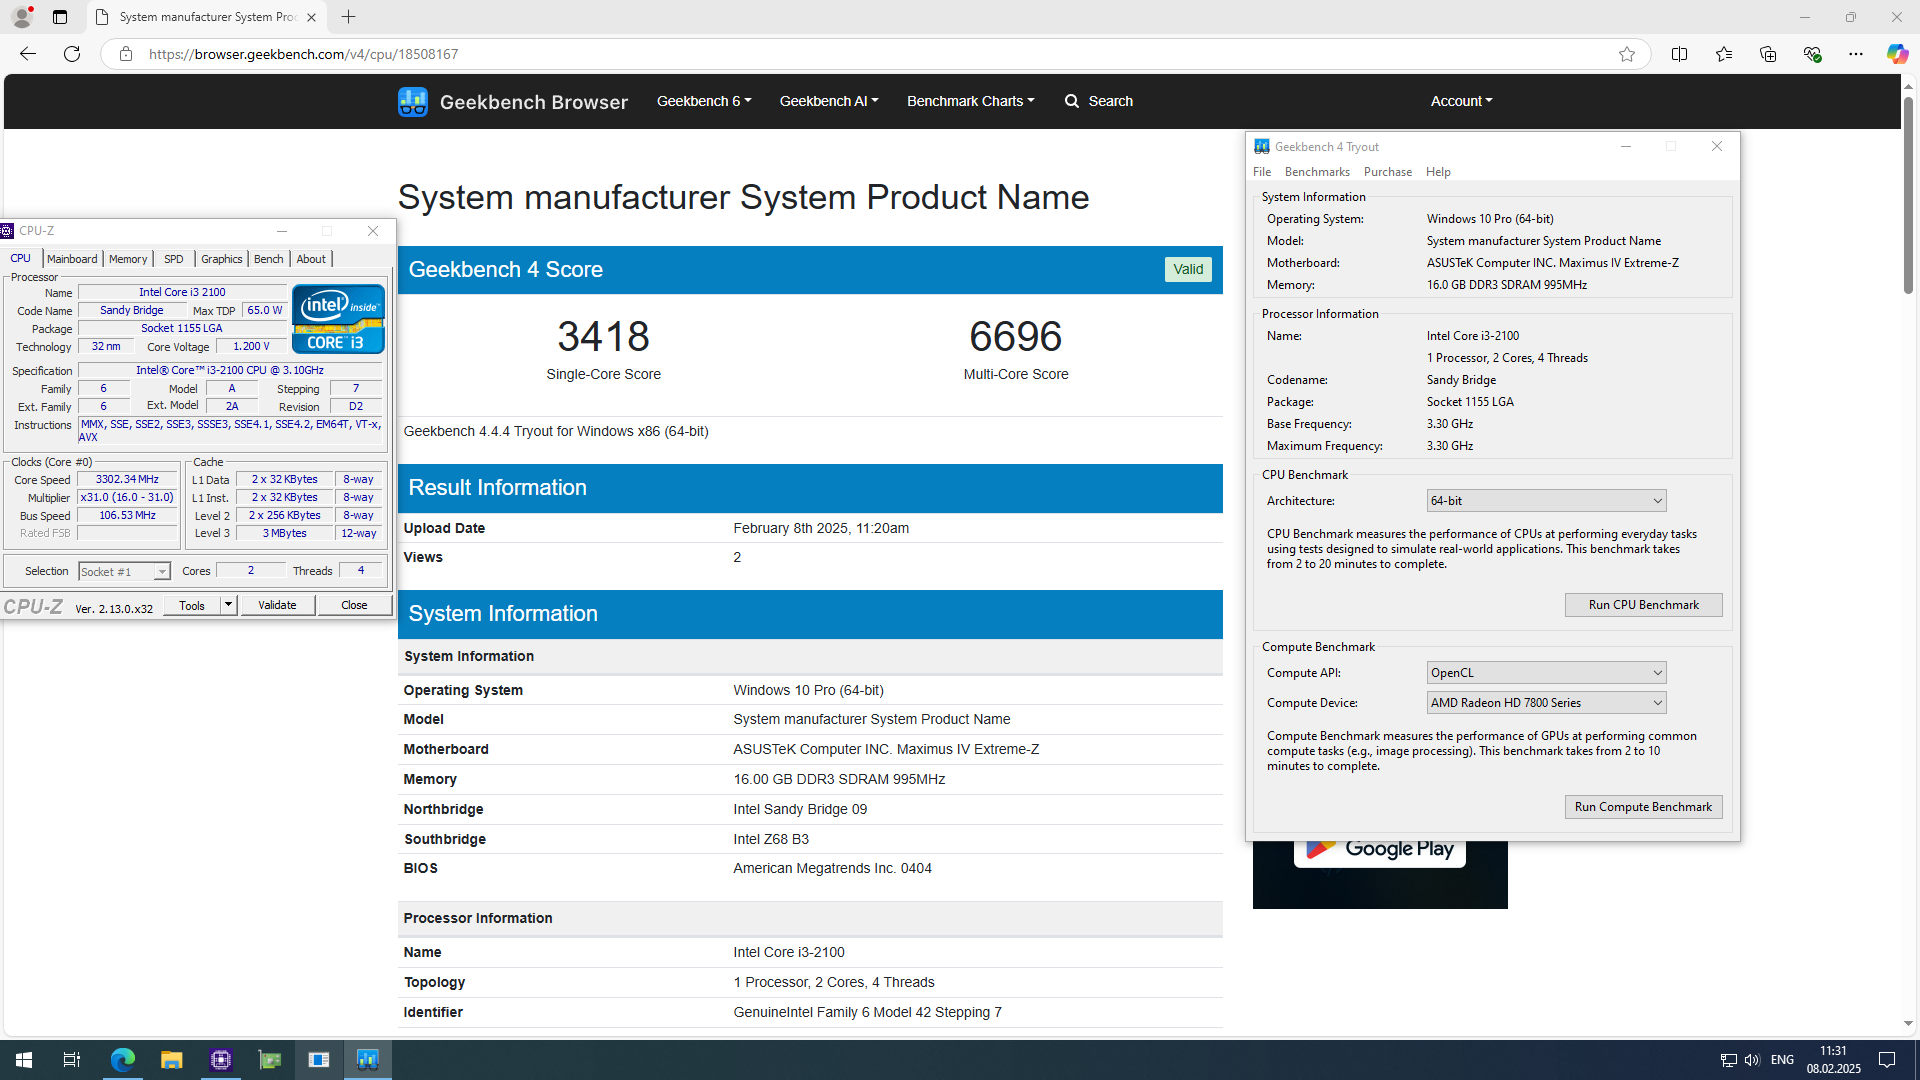
Task: Open Collections icon in Edge toolbar
Action: click(1768, 54)
